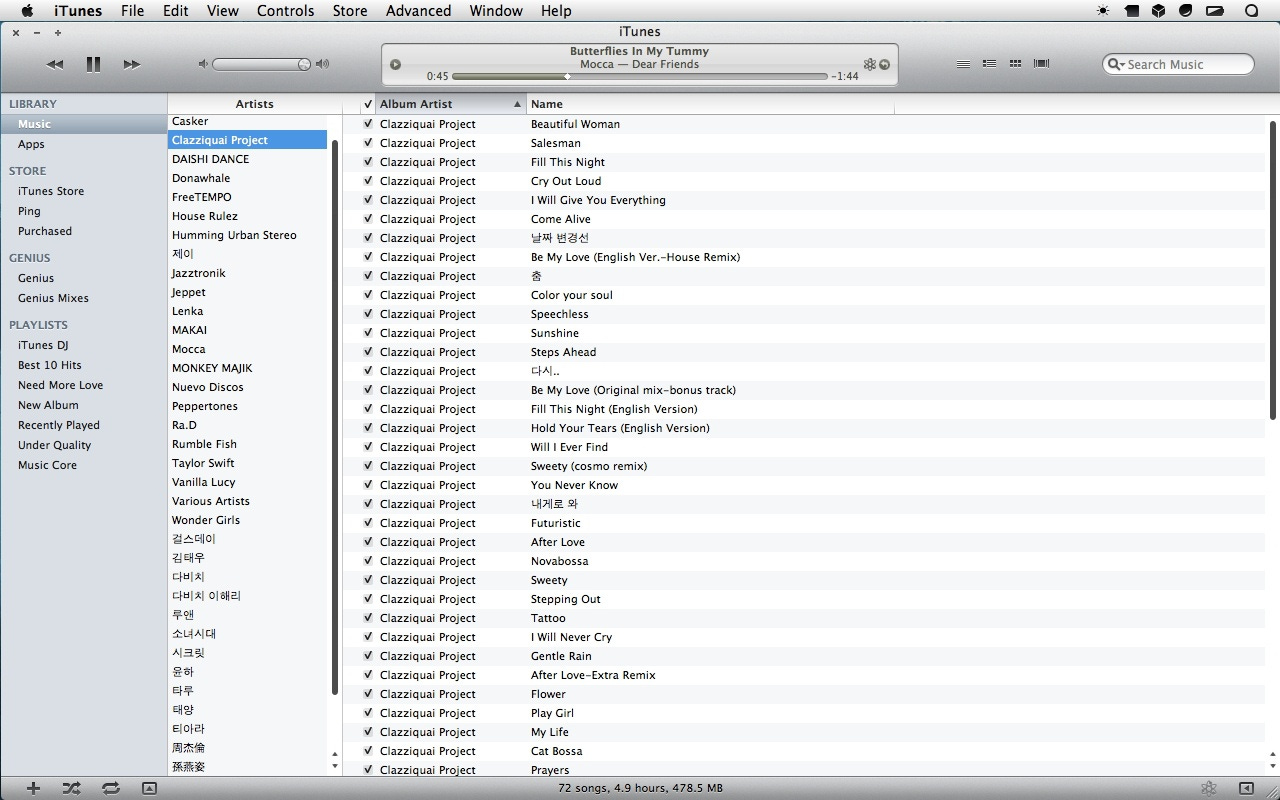The width and height of the screenshot is (1280, 800).
Task: Click the song progress bar
Action: pos(640,76)
